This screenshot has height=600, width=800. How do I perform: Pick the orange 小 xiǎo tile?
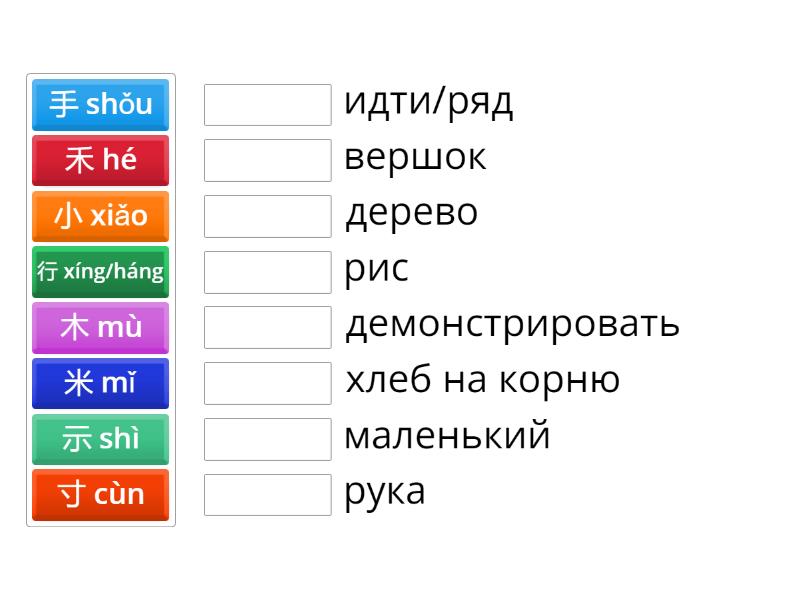point(100,216)
